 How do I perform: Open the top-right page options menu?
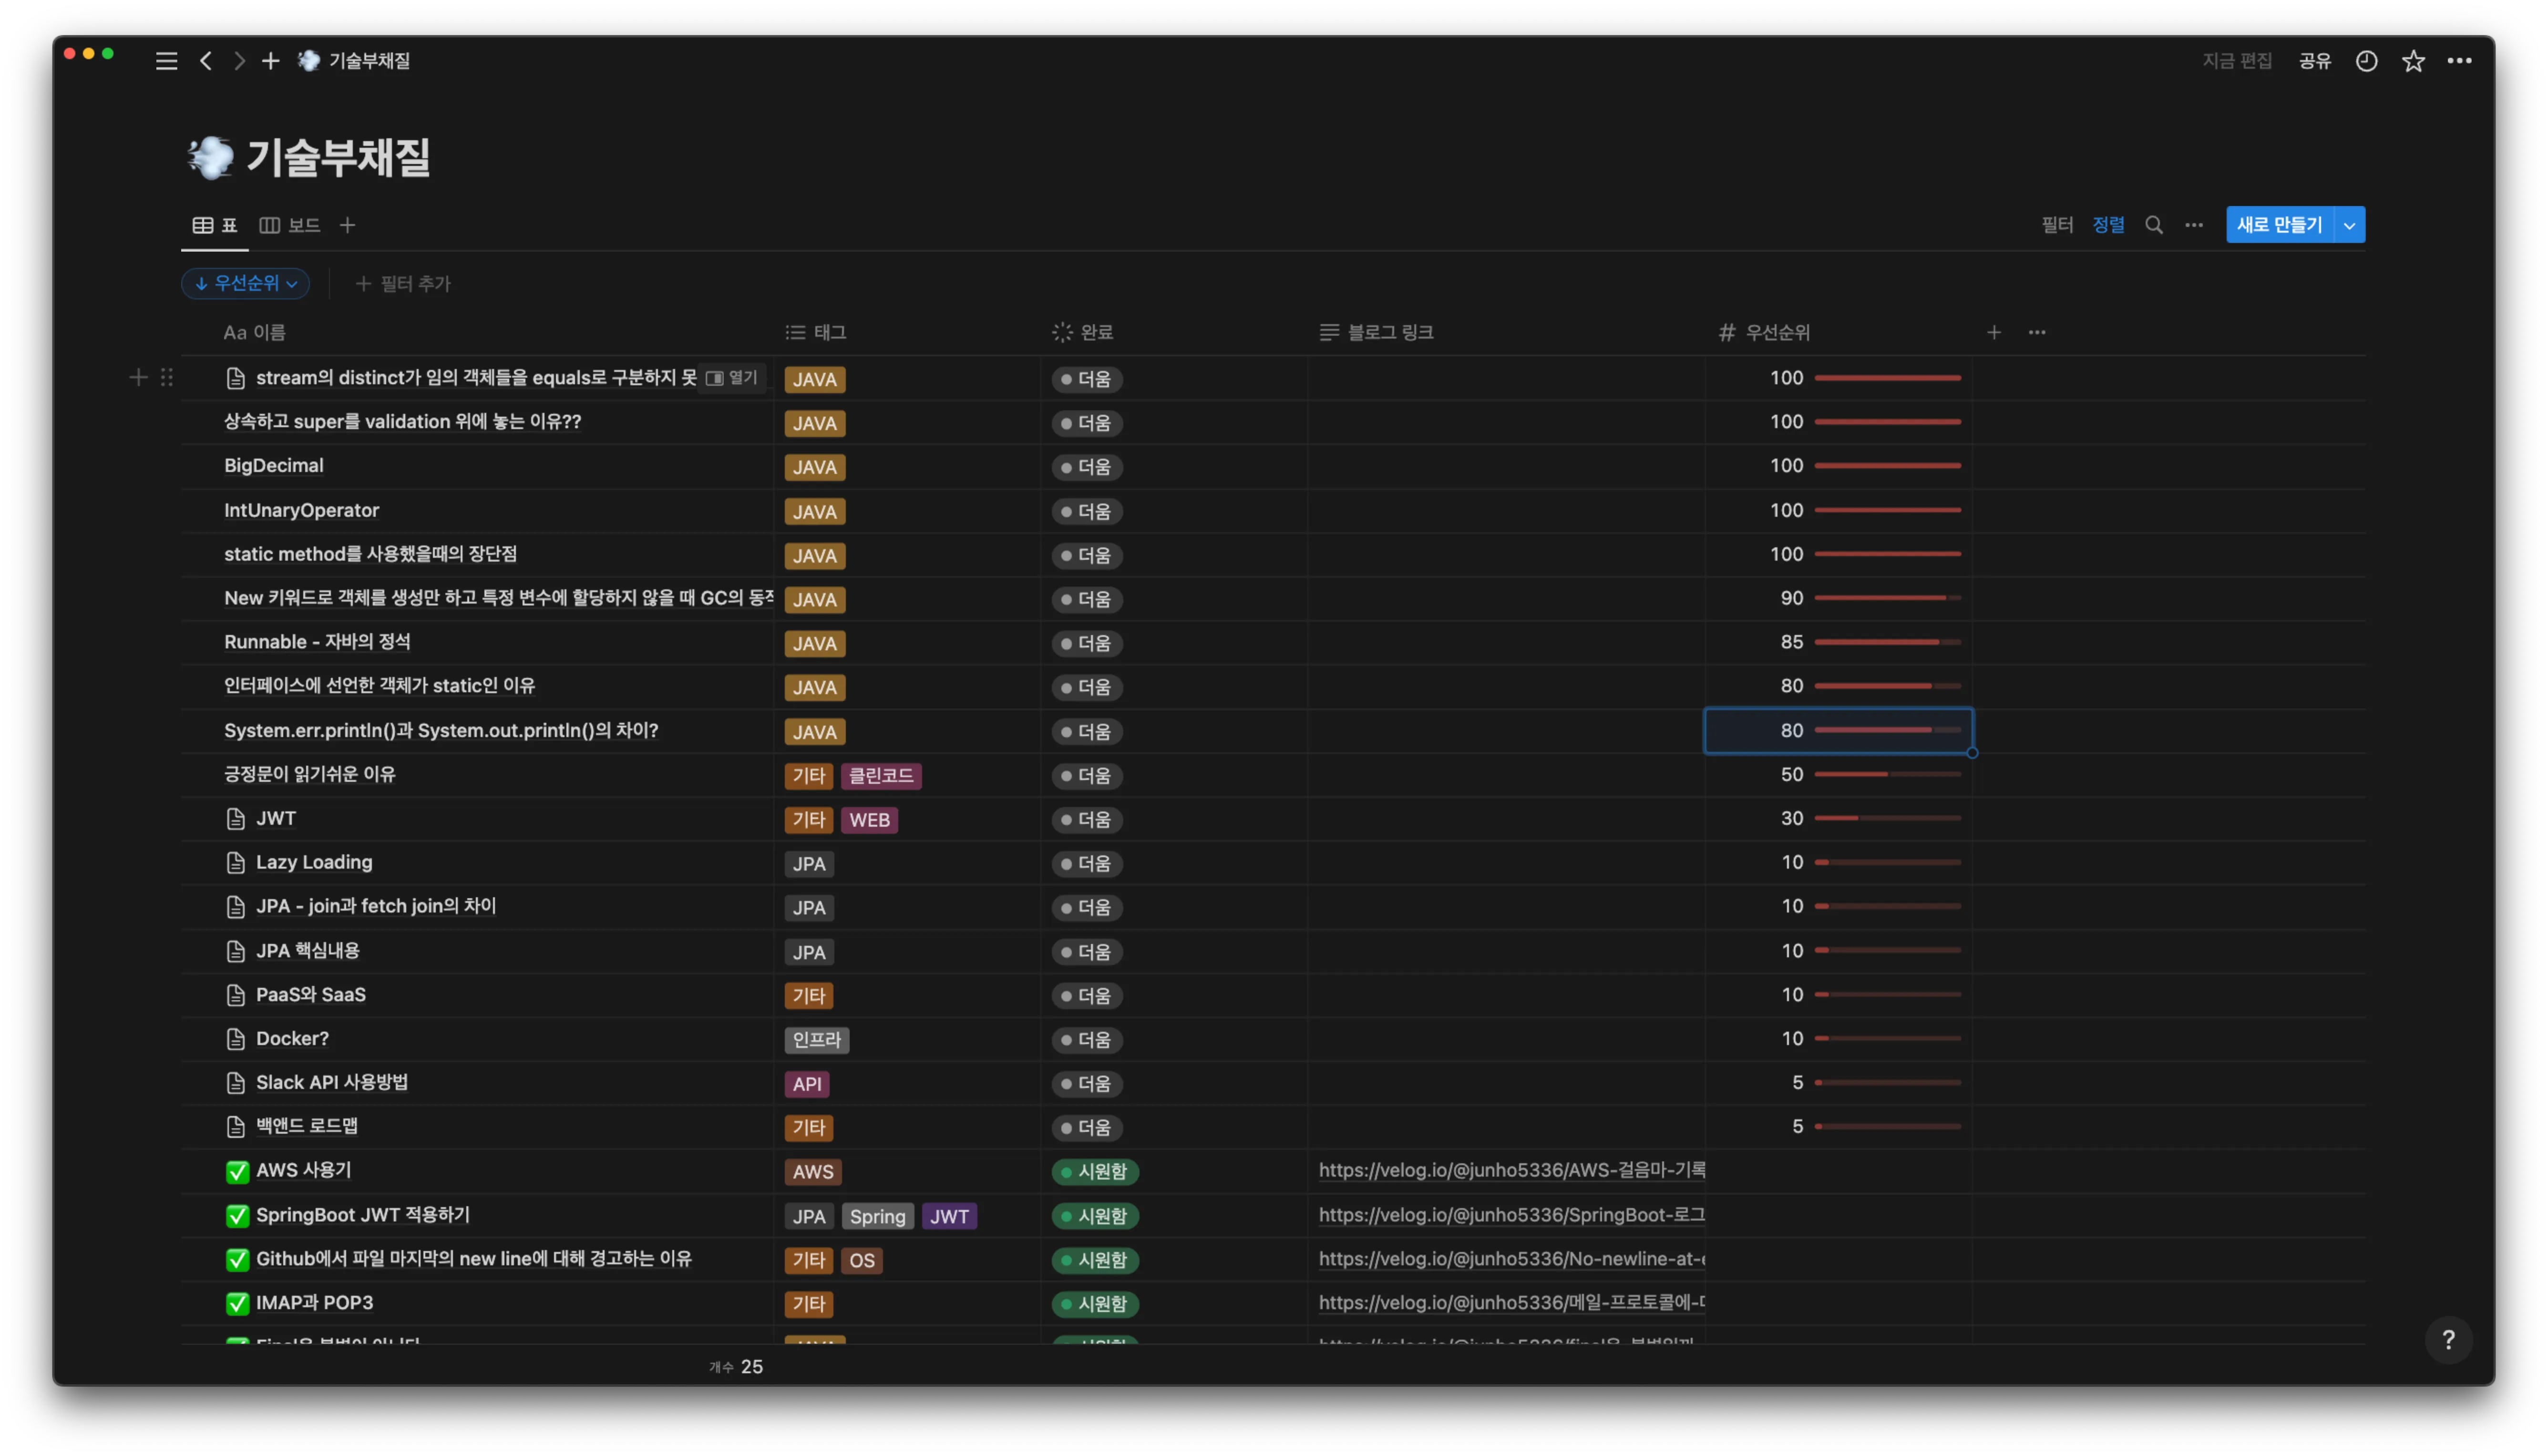[2459, 61]
